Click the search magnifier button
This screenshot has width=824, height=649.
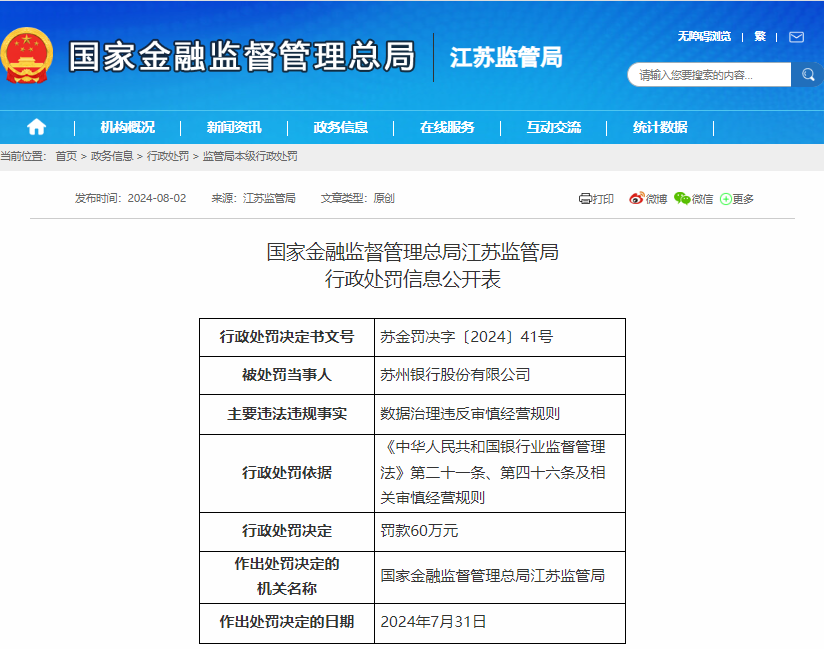tap(808, 75)
